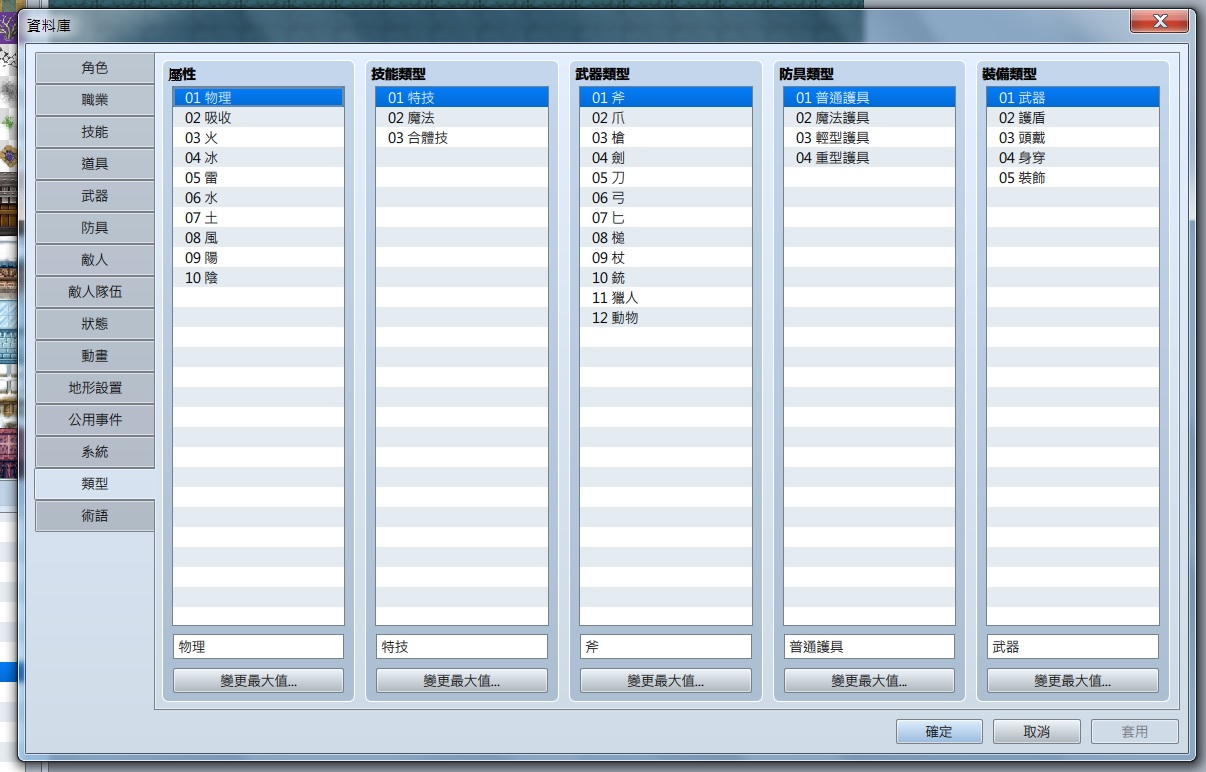Select element row 08 風

(258, 238)
